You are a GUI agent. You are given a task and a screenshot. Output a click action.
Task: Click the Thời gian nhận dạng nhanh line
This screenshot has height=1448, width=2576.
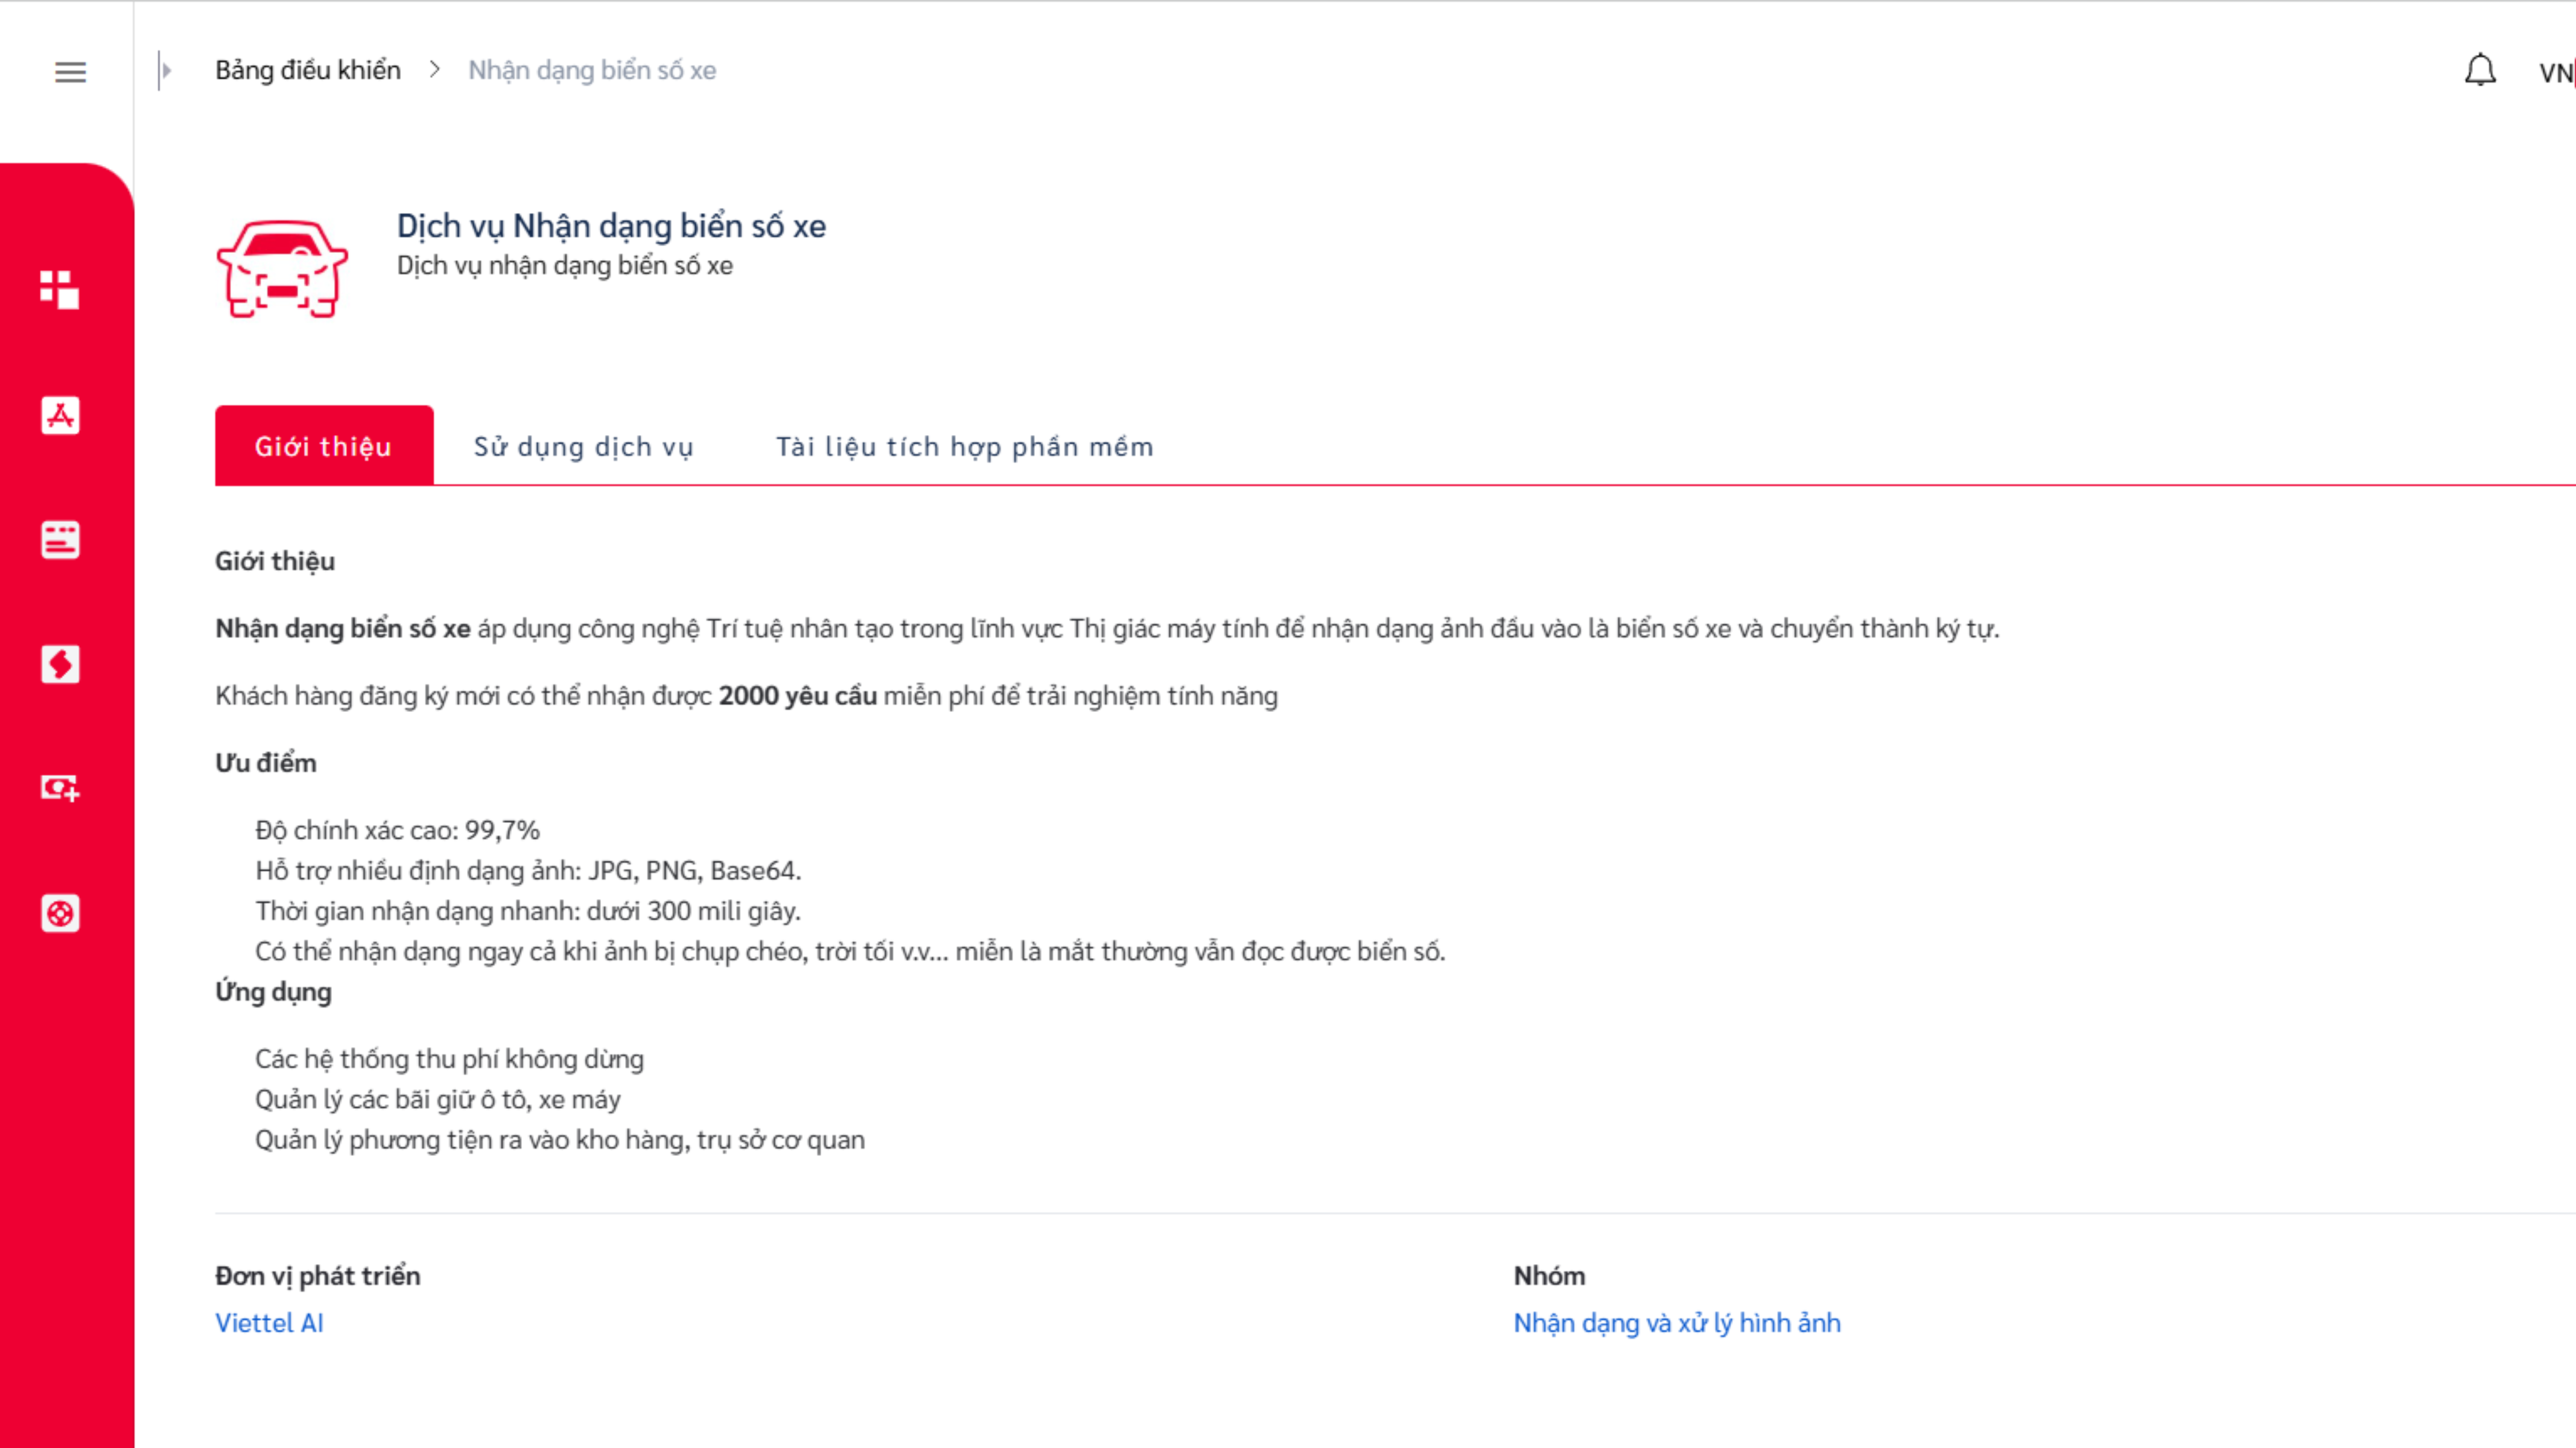point(528,911)
